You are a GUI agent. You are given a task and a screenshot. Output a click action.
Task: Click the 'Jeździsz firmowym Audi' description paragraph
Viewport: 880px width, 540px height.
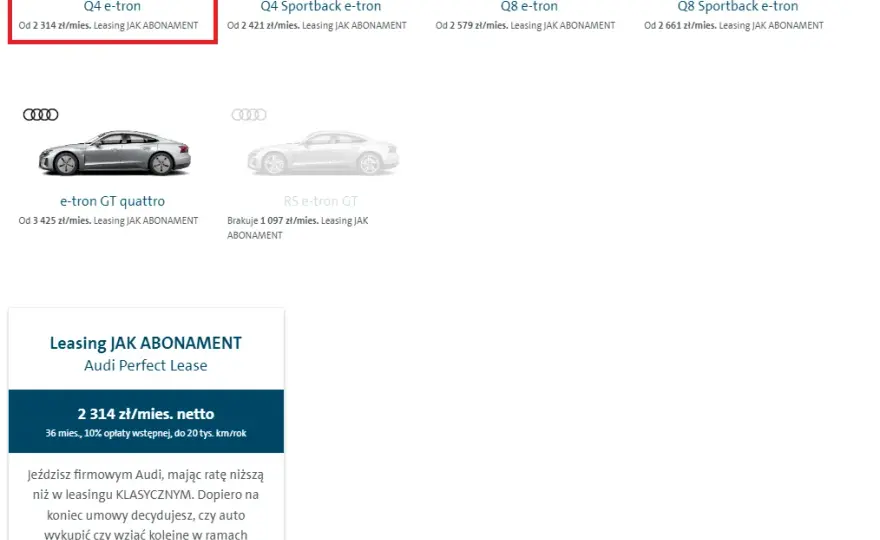[x=146, y=504]
